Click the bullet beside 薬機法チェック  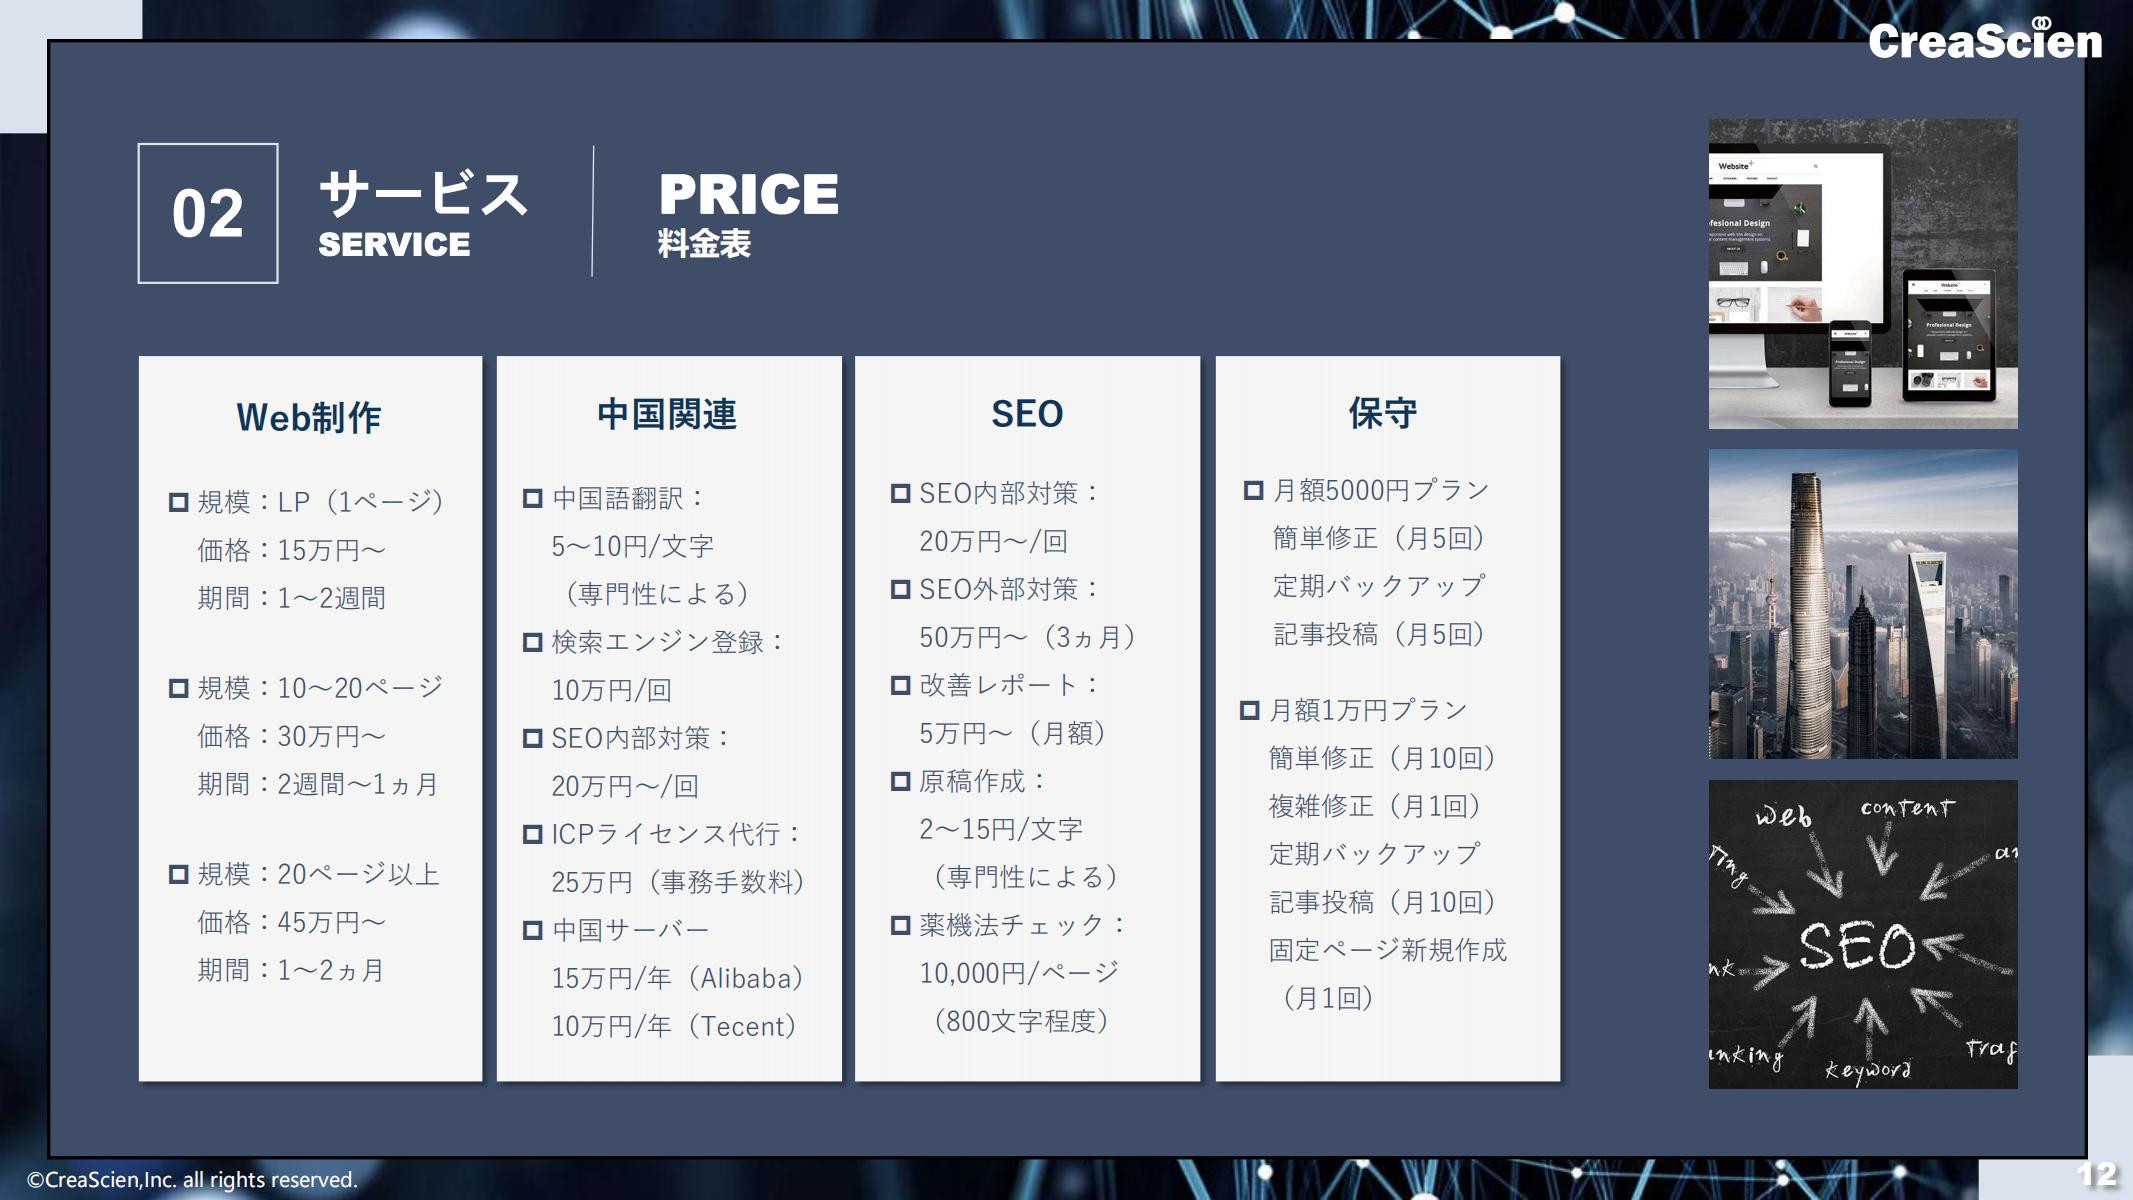(900, 925)
